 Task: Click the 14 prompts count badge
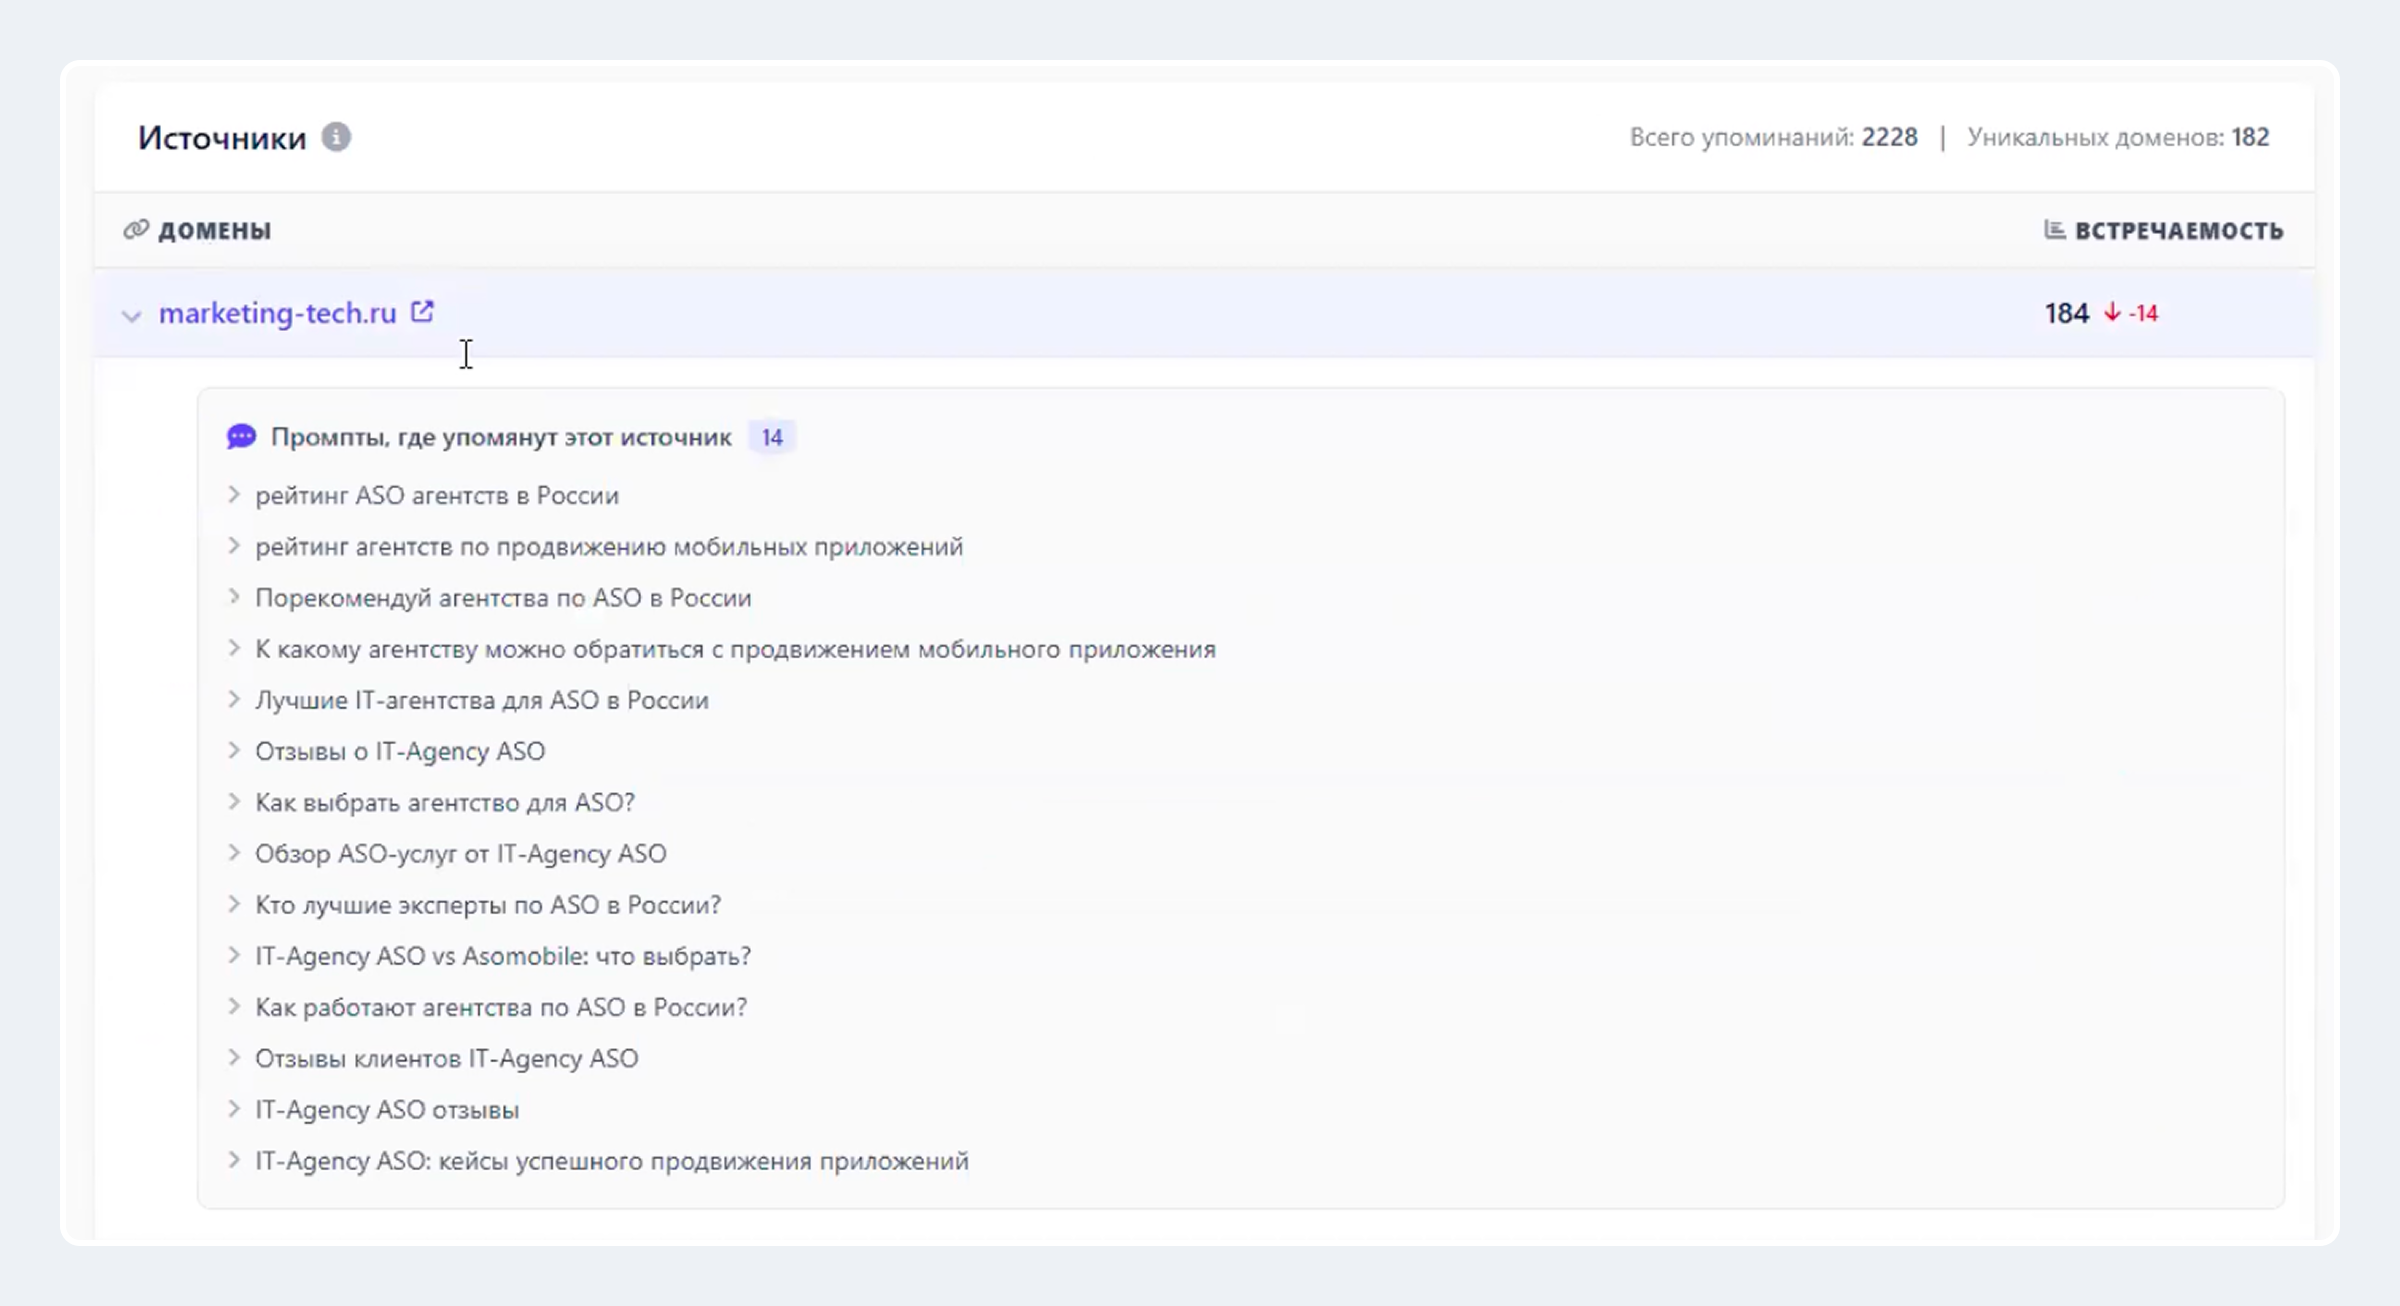[771, 438]
